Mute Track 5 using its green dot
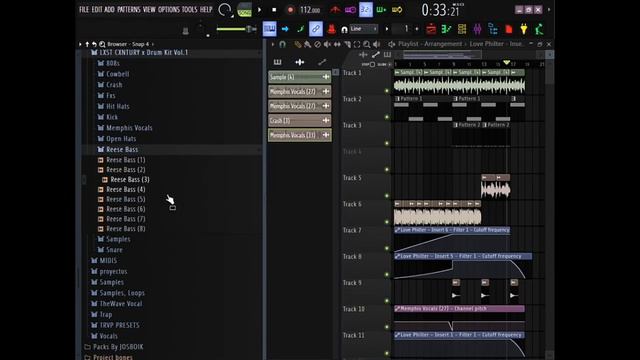 387,196
